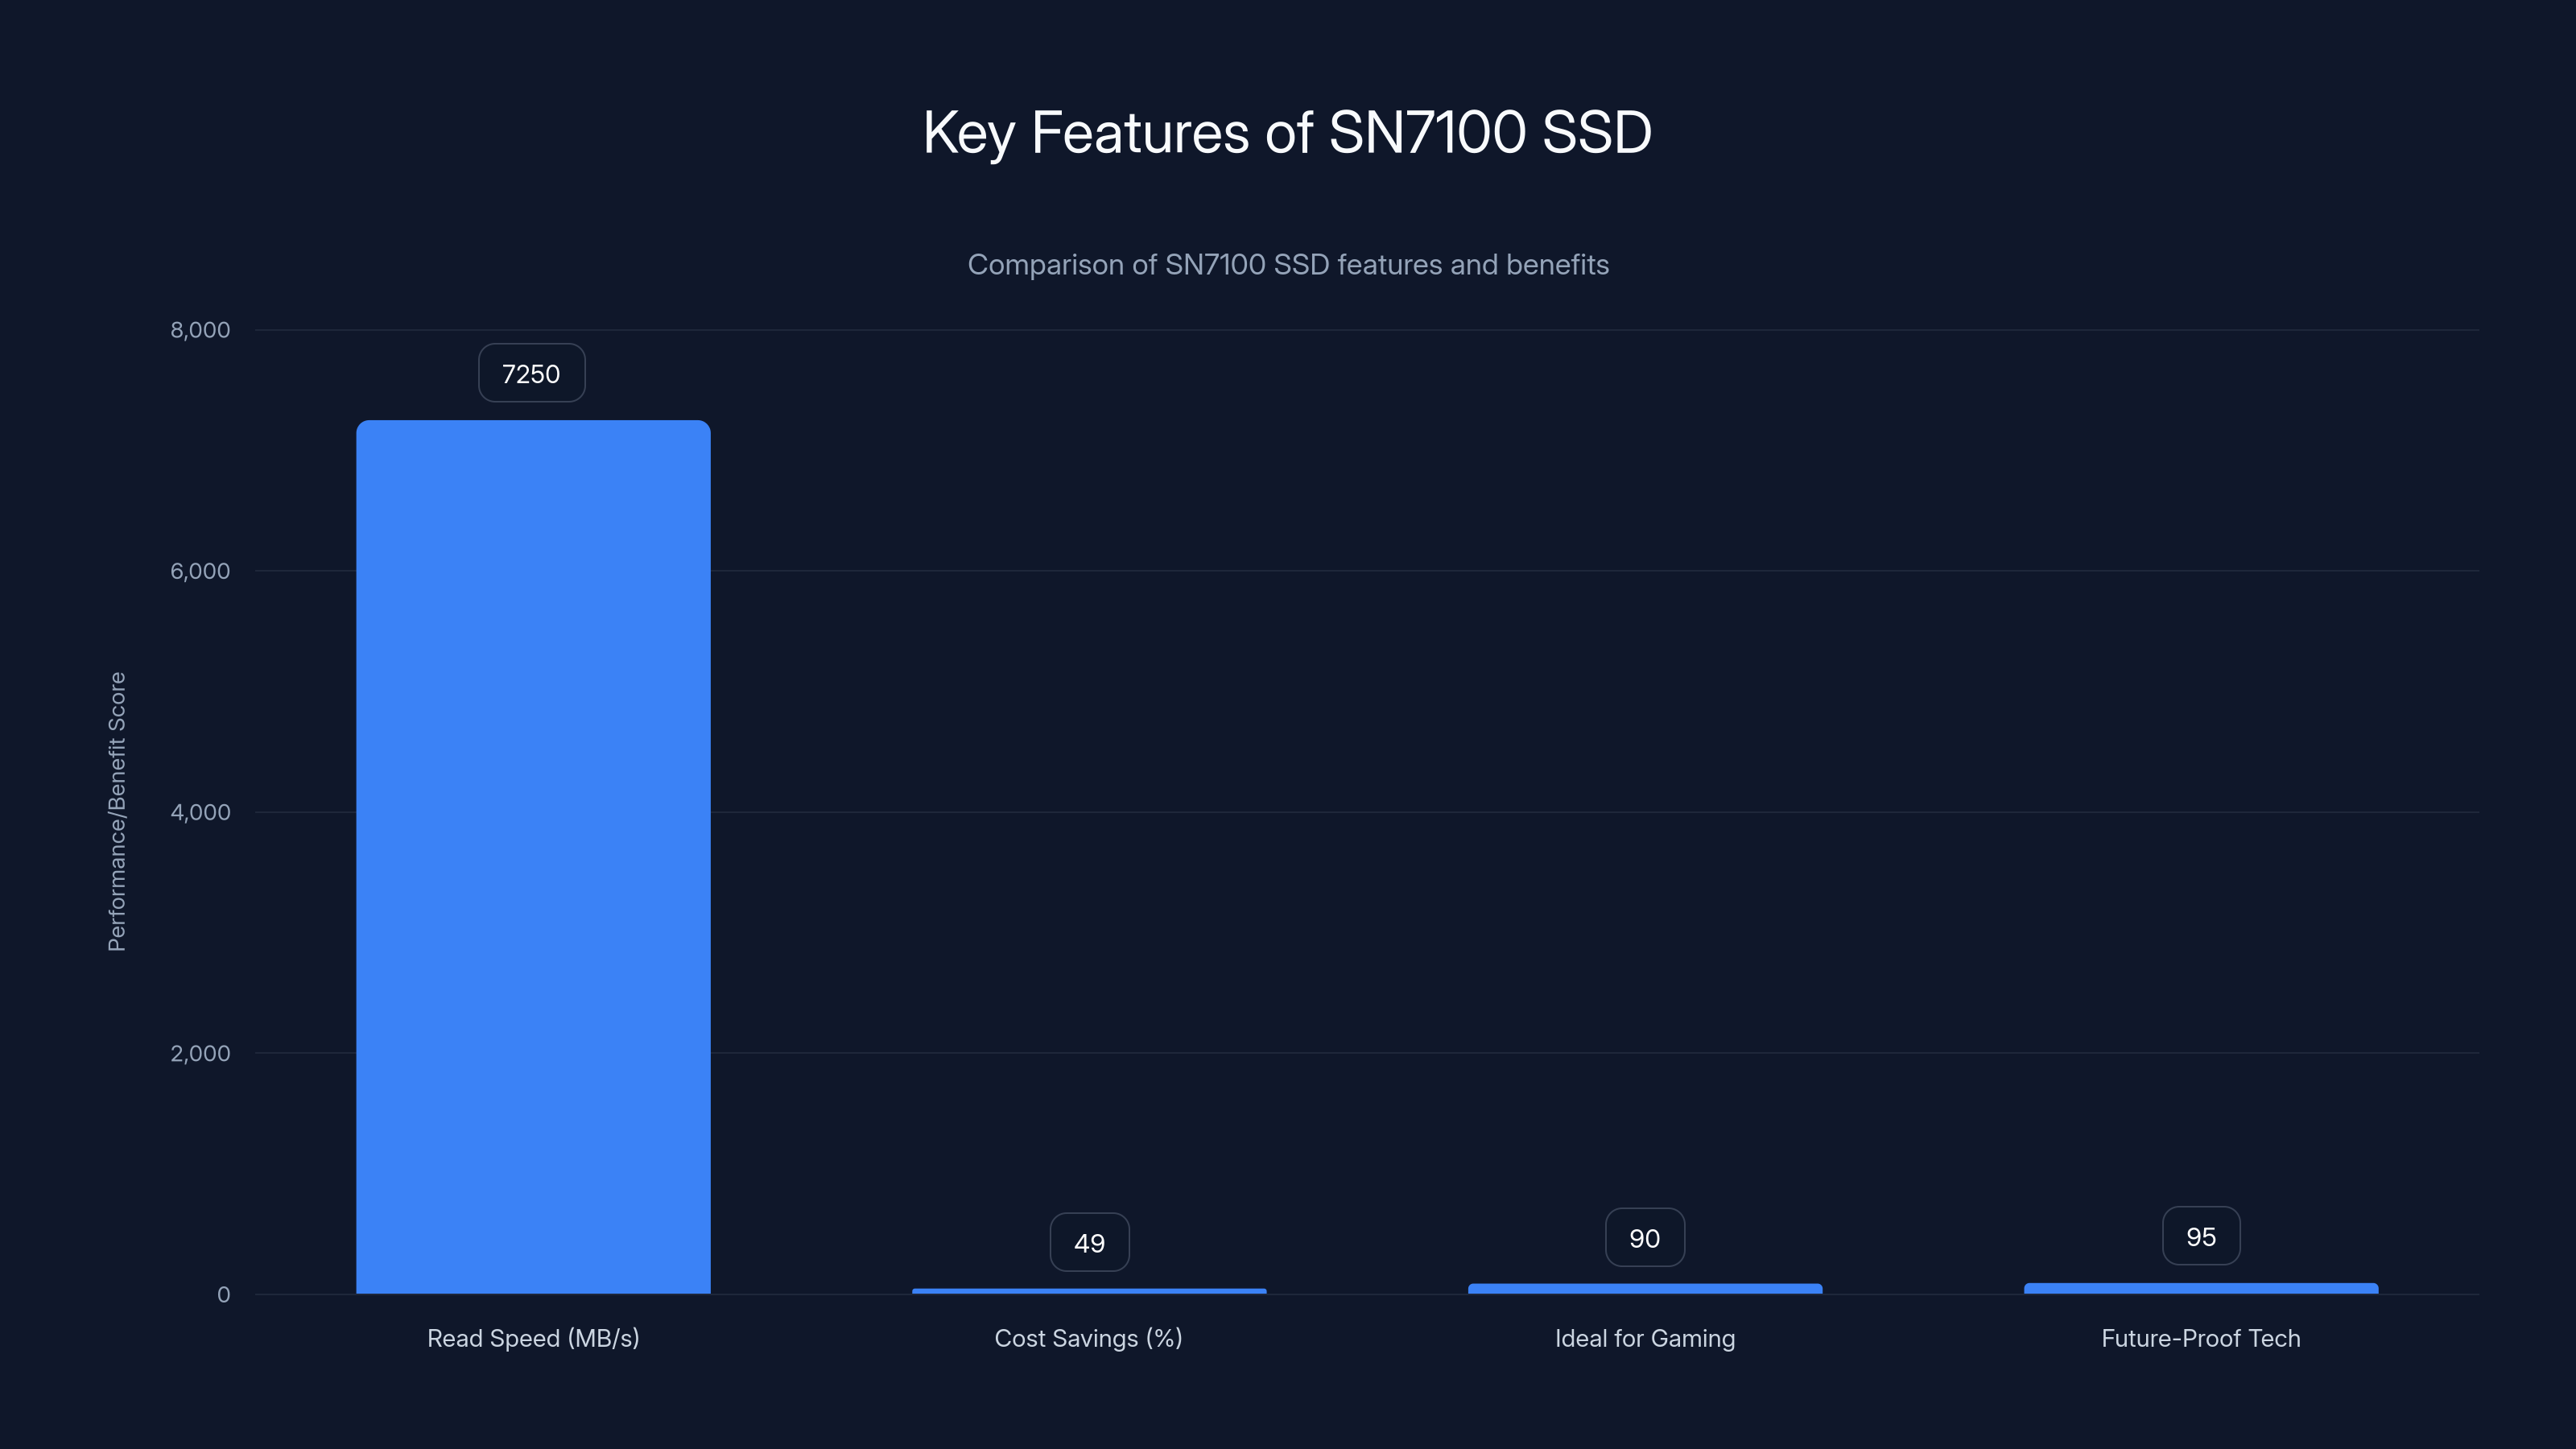This screenshot has width=2576, height=1449.
Task: Select the subtitle 'Comparison of SN7100 SSD features and benefits'
Action: 1288,265
